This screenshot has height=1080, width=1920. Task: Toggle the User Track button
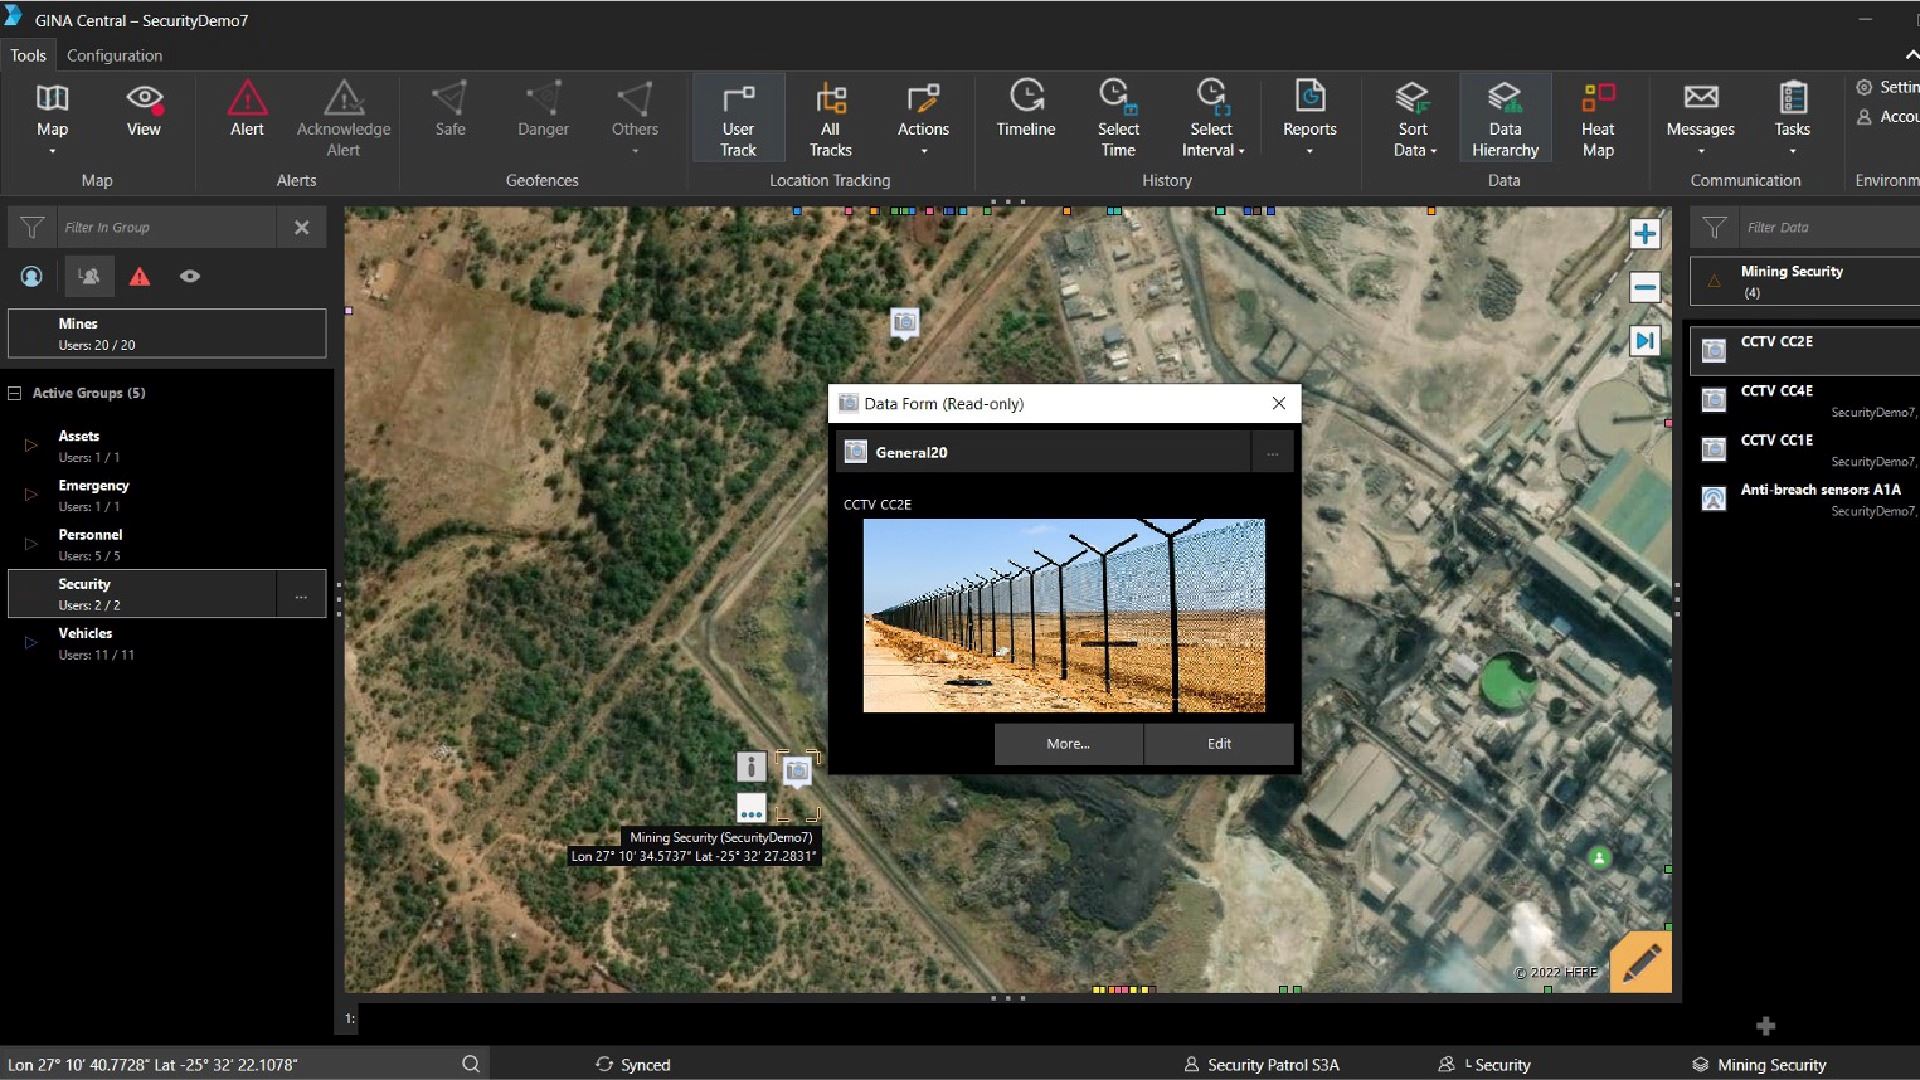click(738, 118)
